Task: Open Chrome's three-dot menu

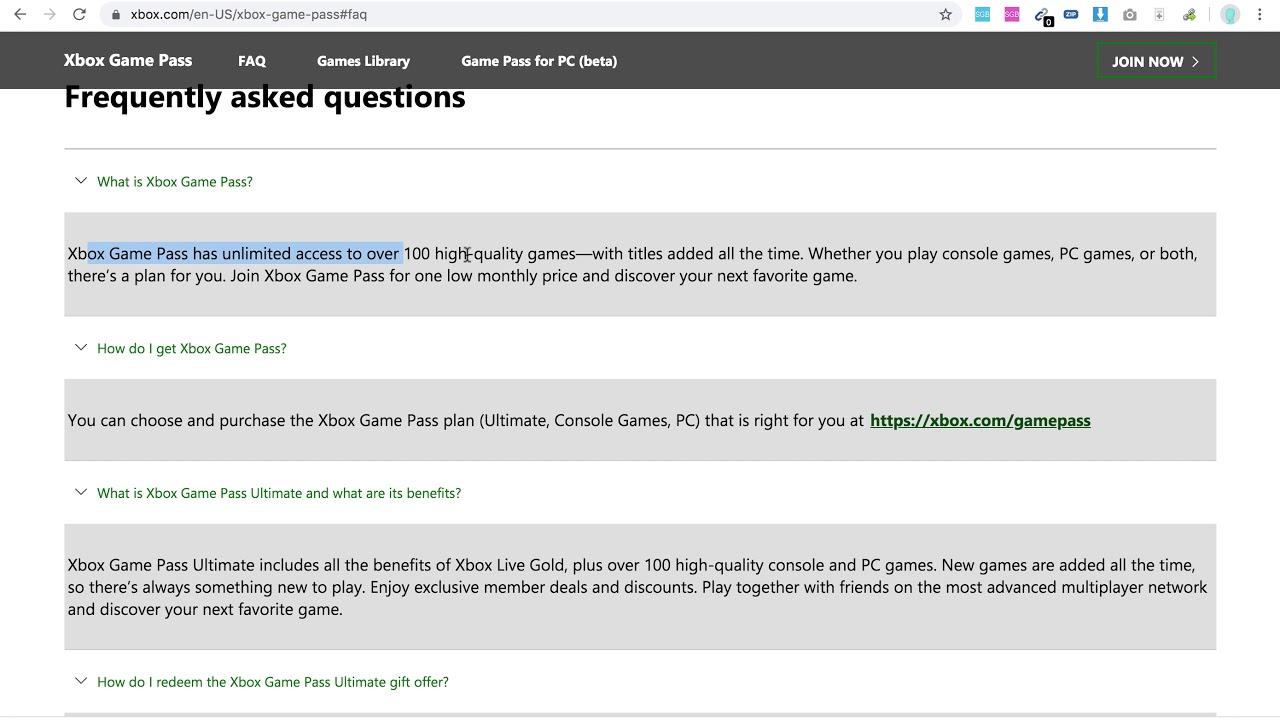Action: [1261, 14]
